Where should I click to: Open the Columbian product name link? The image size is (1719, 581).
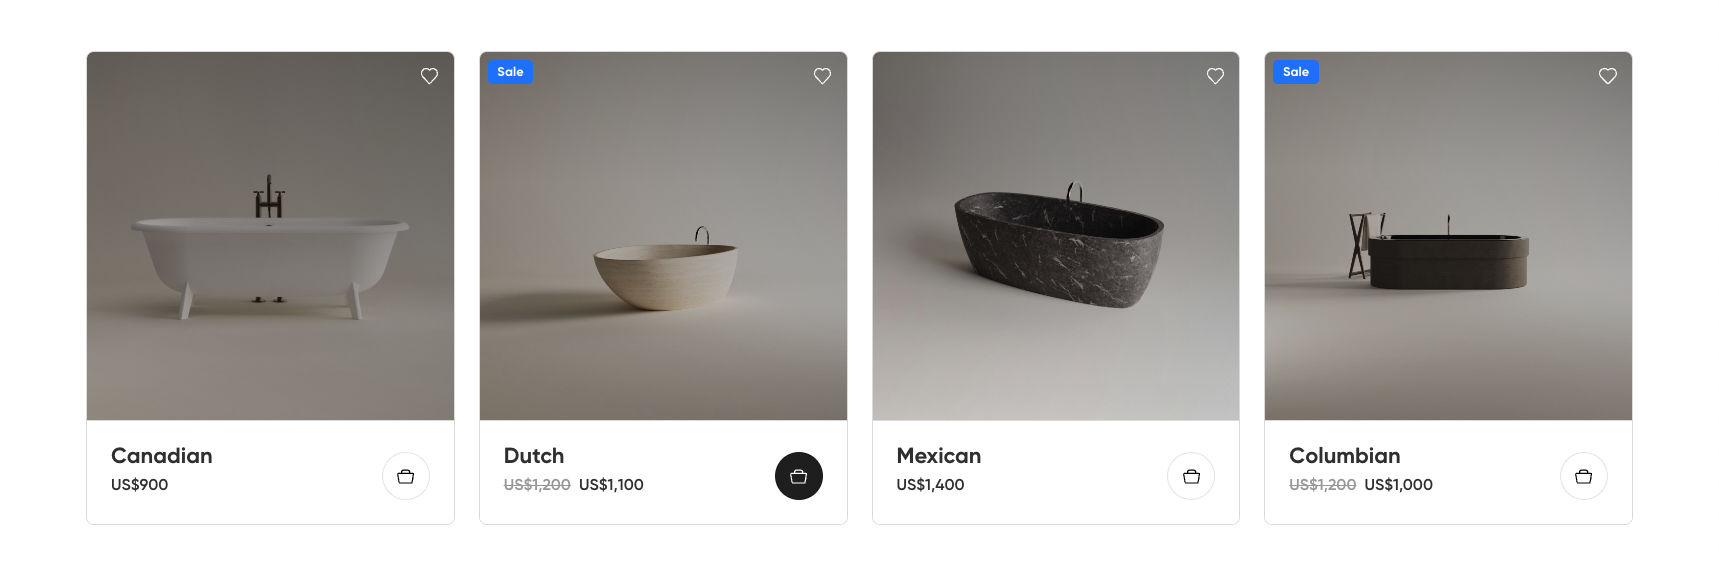(1344, 456)
